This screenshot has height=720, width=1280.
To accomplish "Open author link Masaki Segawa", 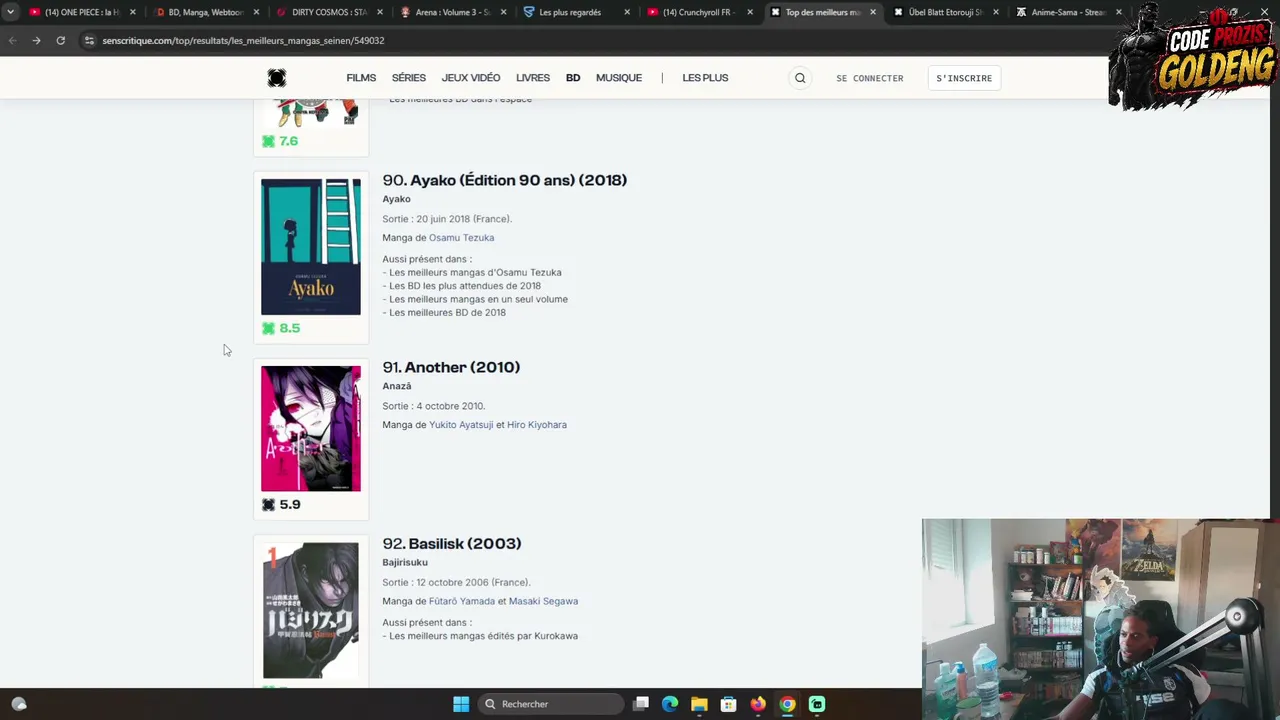I will pyautogui.click(x=543, y=602).
